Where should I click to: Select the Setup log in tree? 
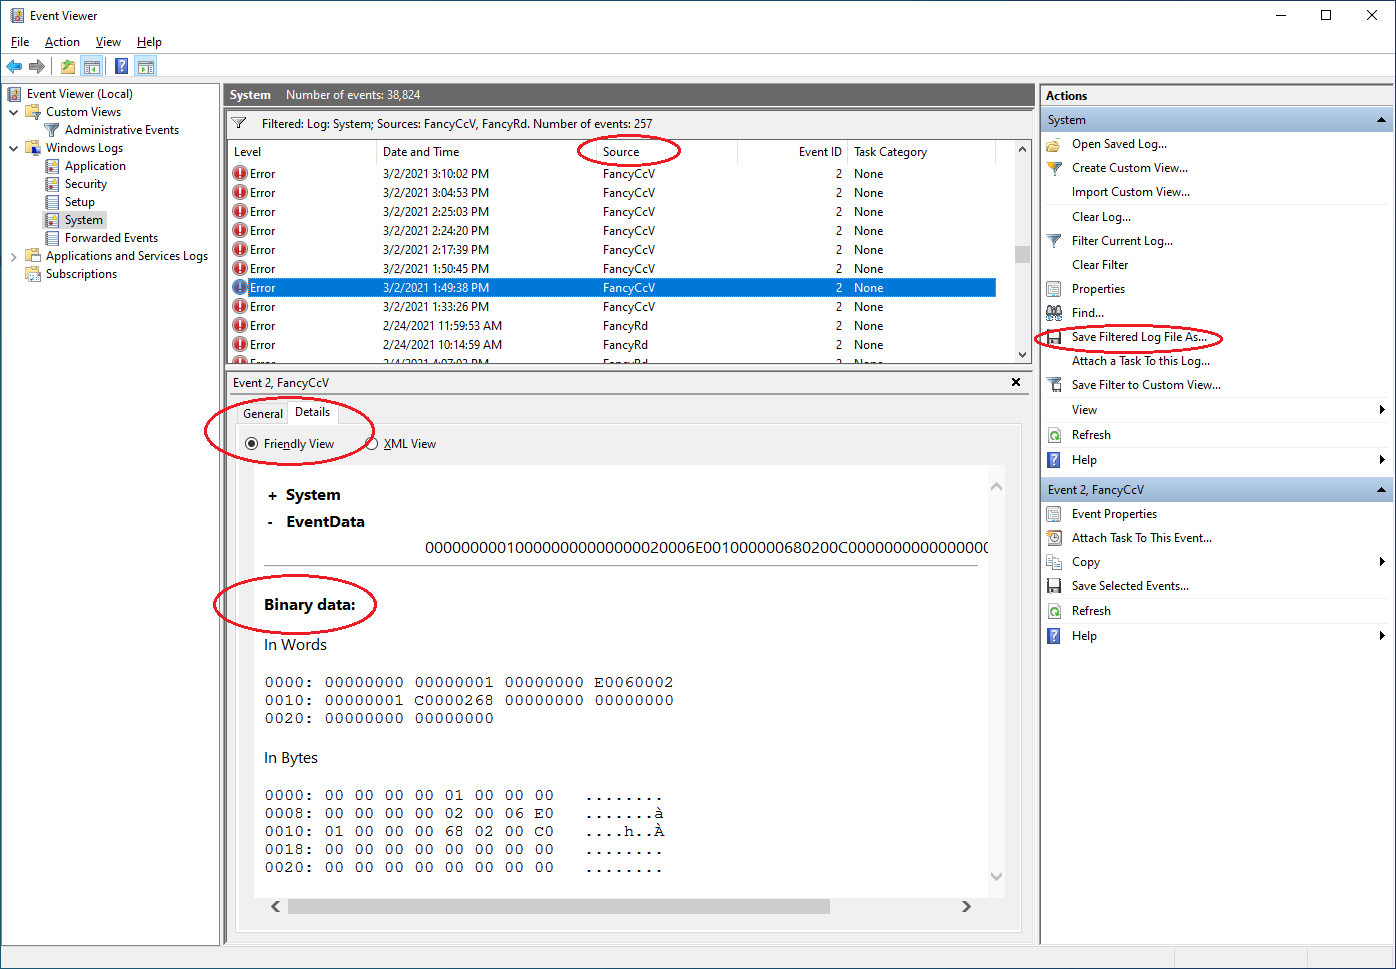point(80,202)
